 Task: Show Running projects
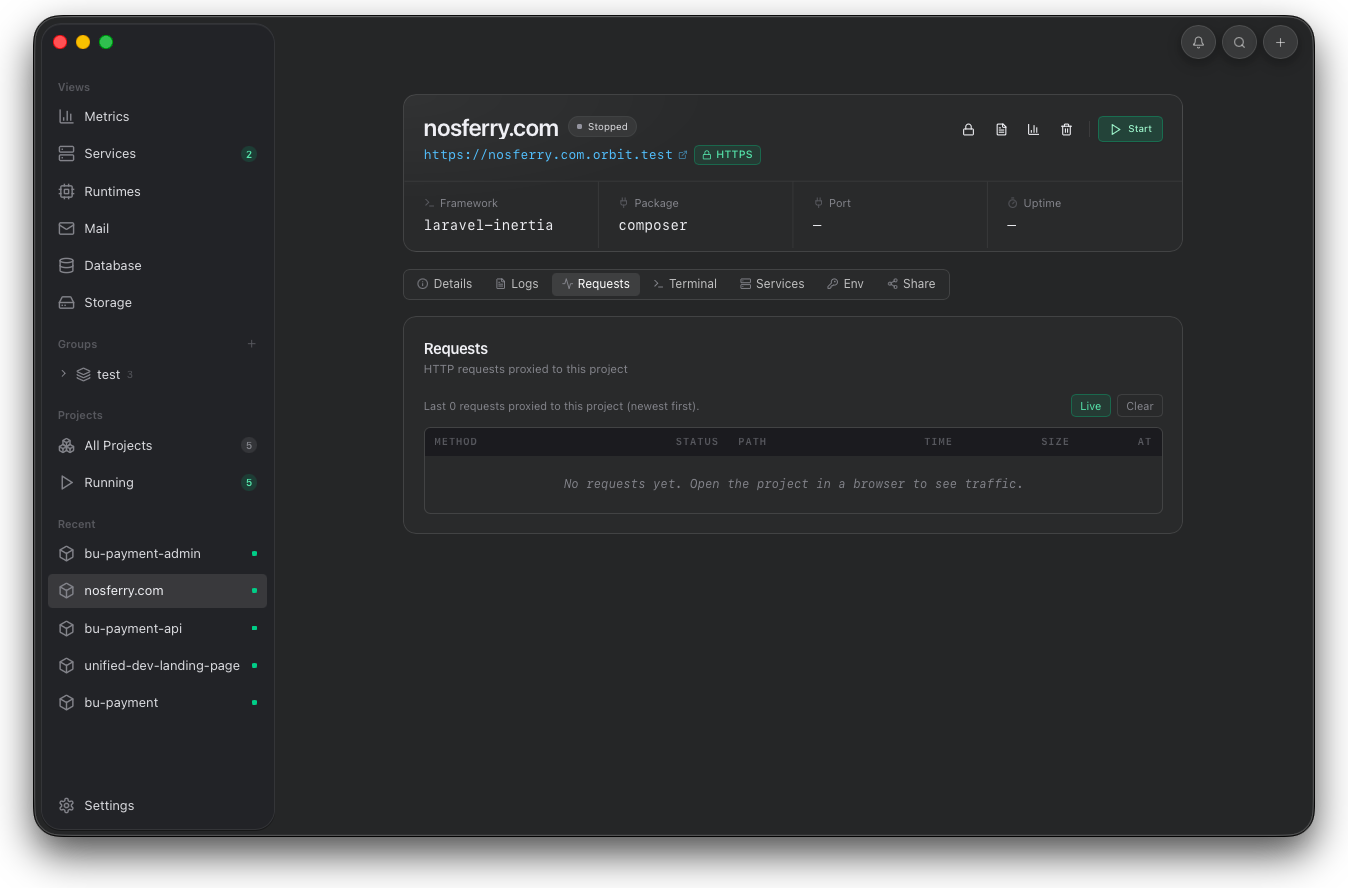coord(157,483)
